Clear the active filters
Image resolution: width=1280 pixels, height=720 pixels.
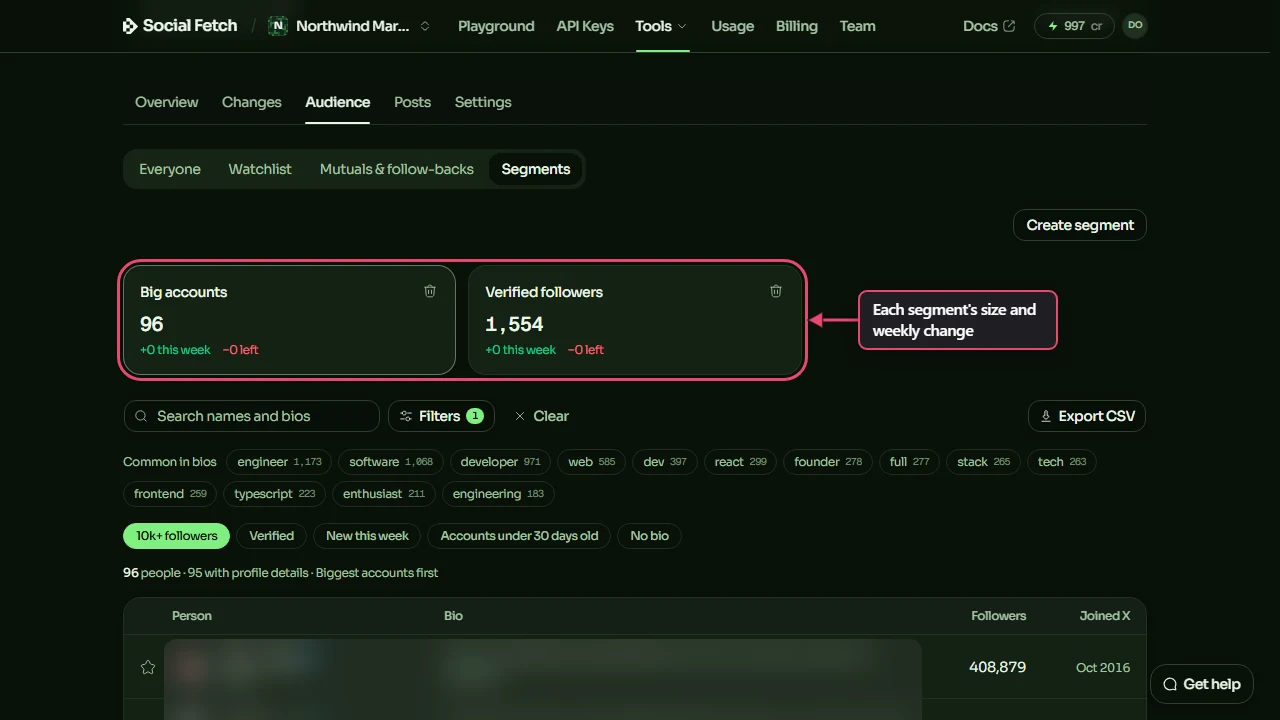pyautogui.click(x=541, y=416)
